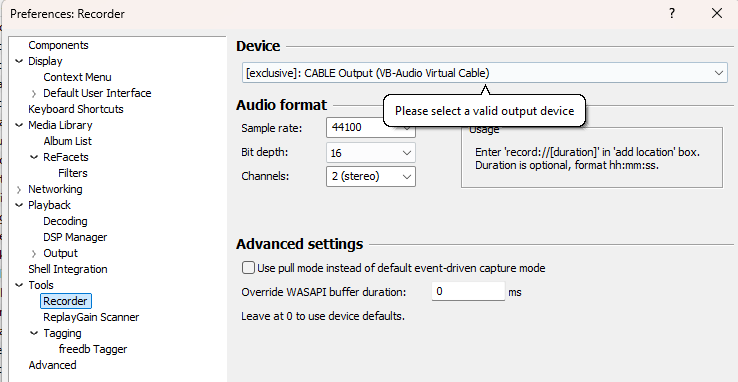Select the ReFacets page

(66, 157)
